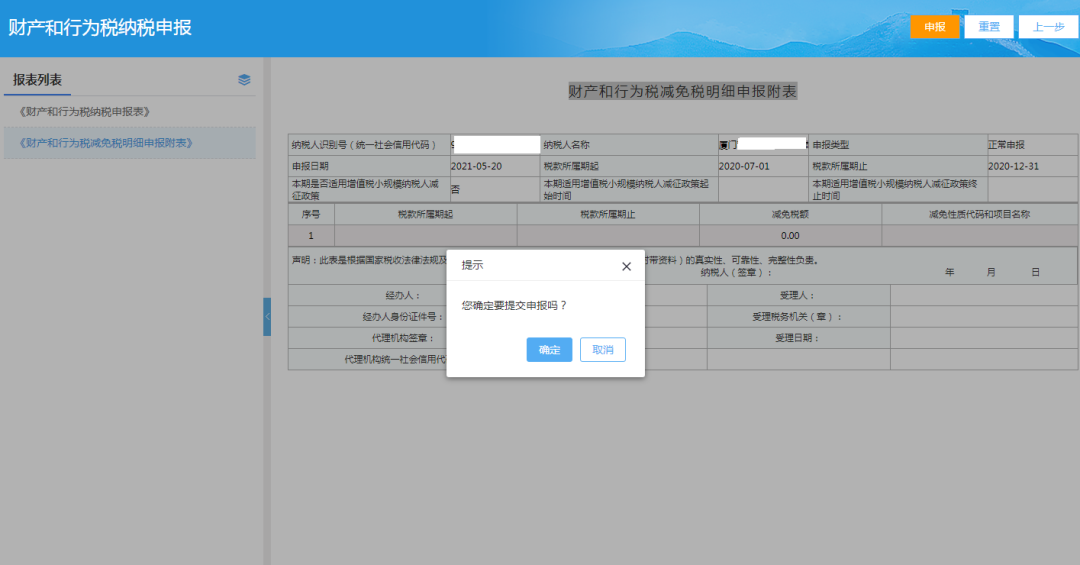The height and width of the screenshot is (565, 1080).
Task: Click the 否 value for small-scale taxpayer policy
Action: tap(455, 189)
